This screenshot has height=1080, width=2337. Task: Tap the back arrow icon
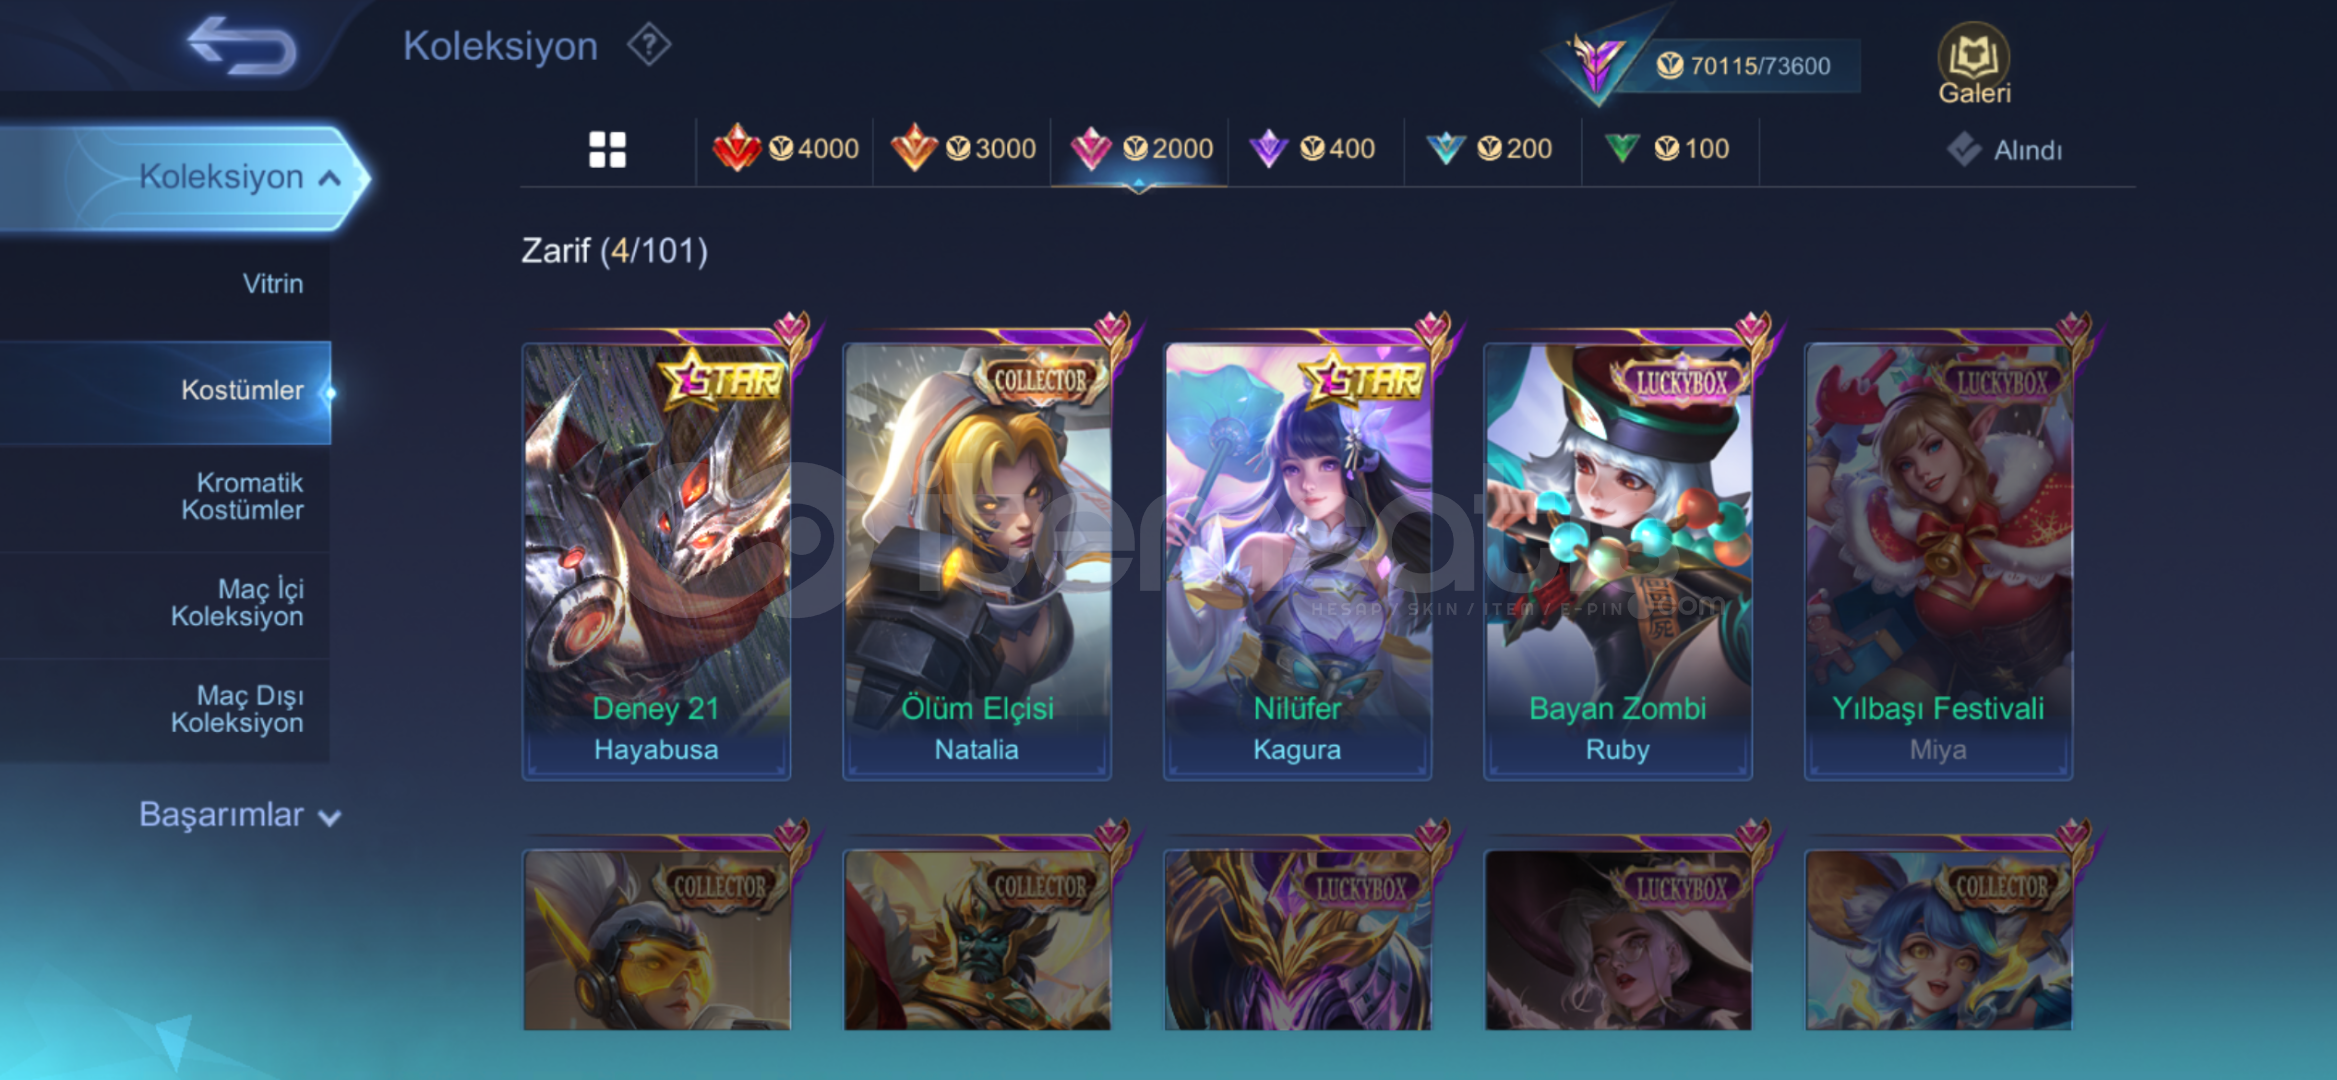point(242,46)
